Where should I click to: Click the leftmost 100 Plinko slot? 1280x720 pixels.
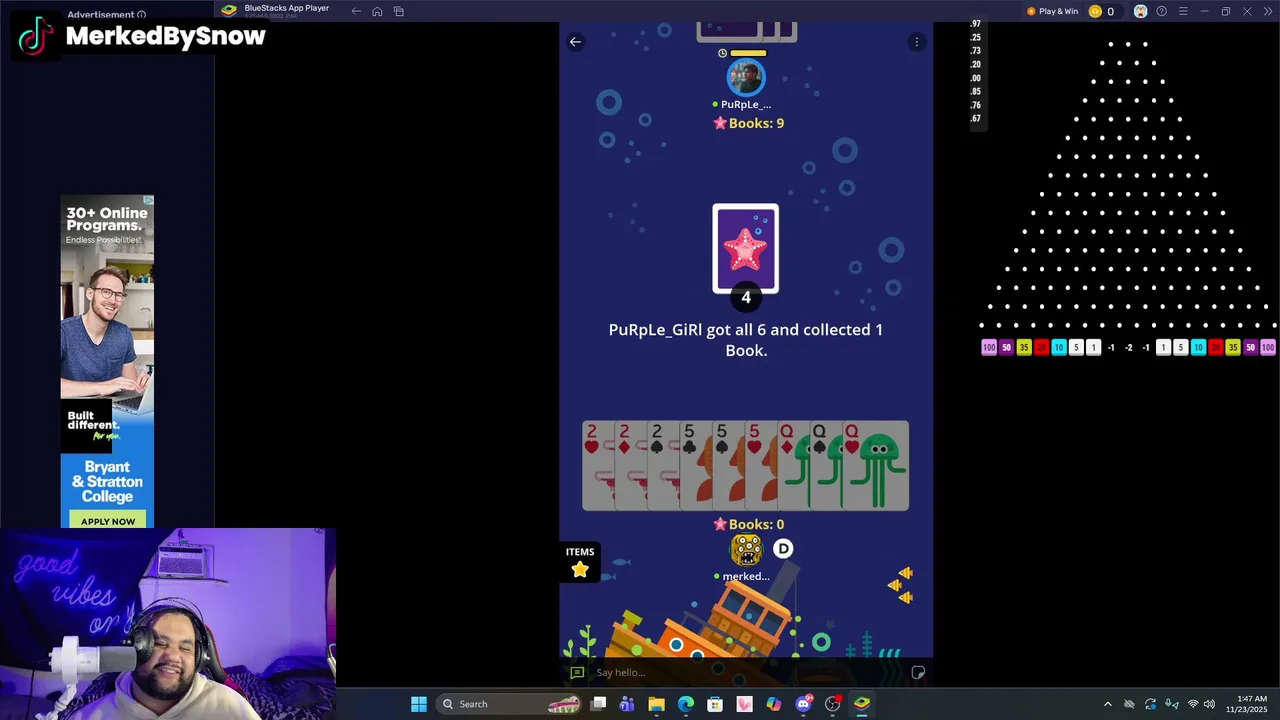tap(989, 348)
